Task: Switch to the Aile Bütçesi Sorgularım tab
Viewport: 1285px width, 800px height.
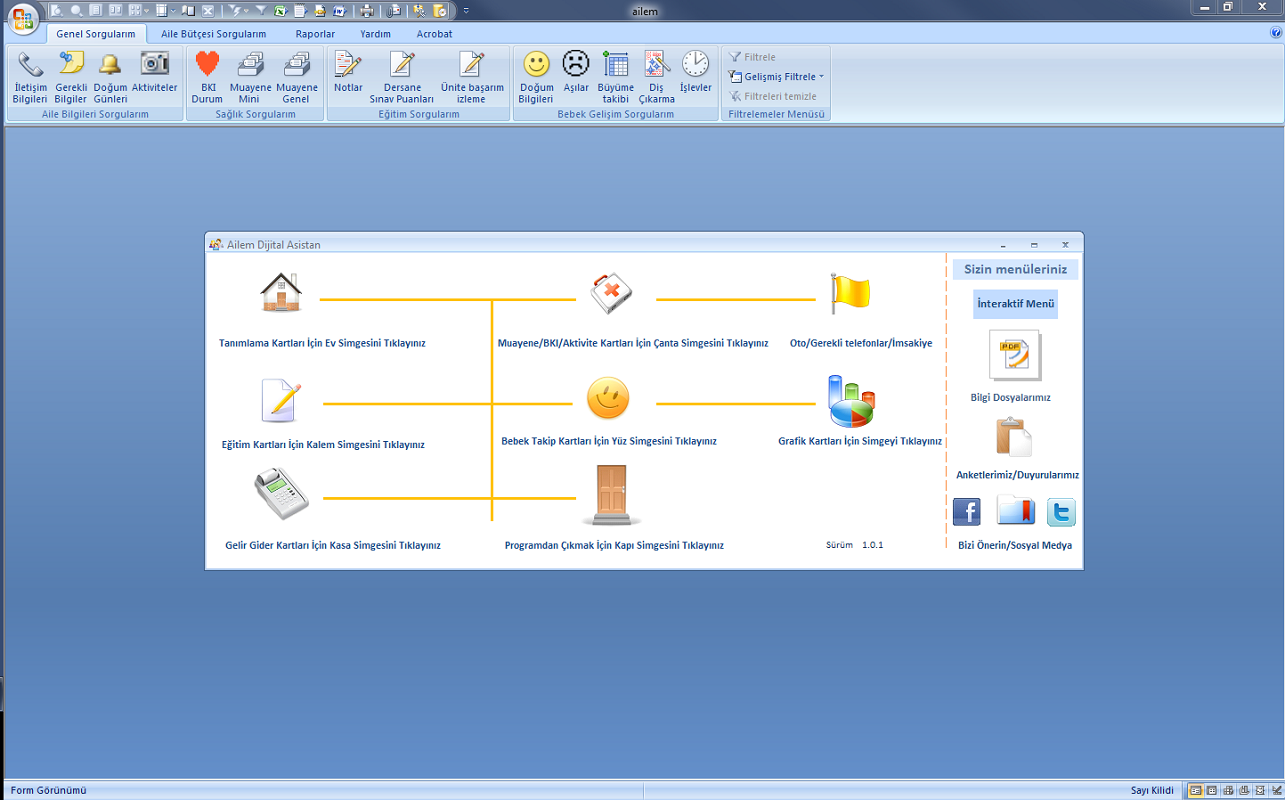Action: [213, 34]
